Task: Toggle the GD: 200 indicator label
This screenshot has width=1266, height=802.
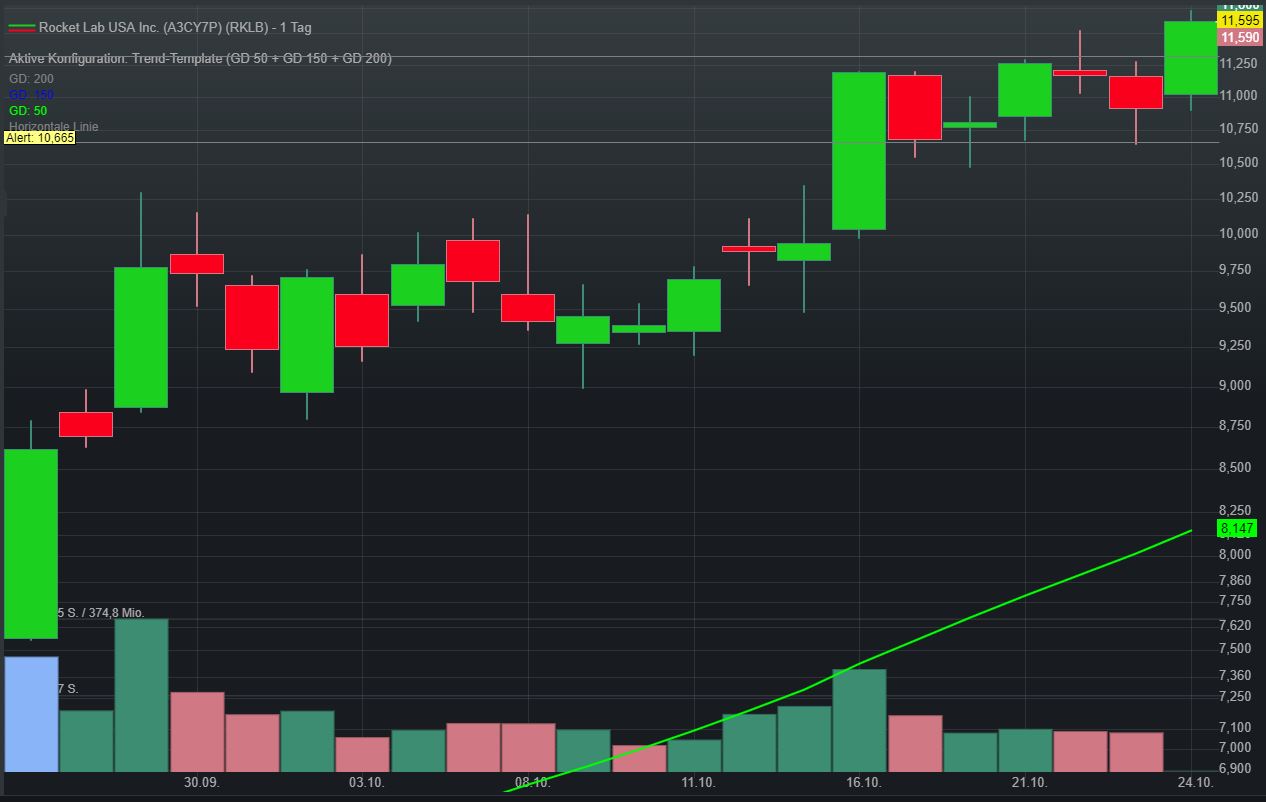Action: pyautogui.click(x=31, y=78)
